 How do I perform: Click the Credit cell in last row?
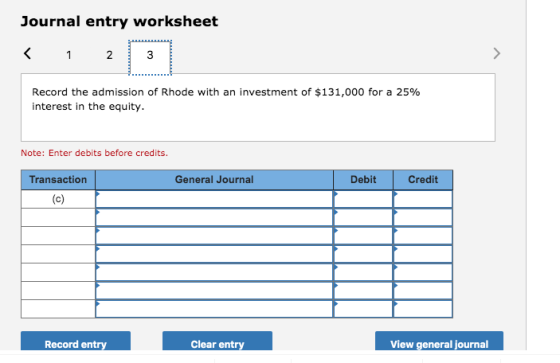click(x=423, y=309)
